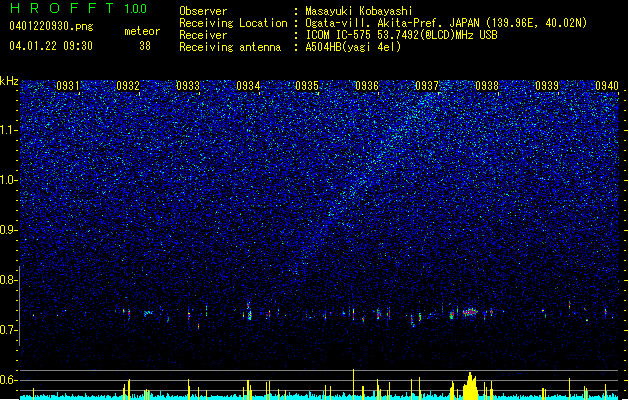Click the 1.0 kHz axis label

point(9,180)
